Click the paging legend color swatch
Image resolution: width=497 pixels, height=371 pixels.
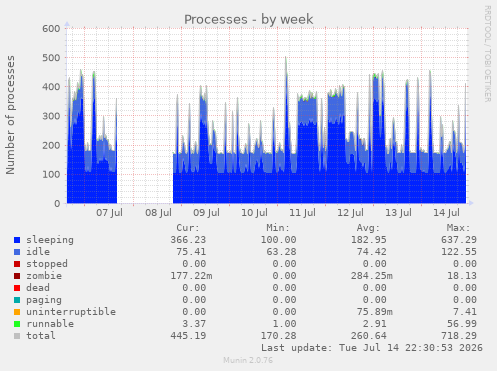(x=17, y=300)
